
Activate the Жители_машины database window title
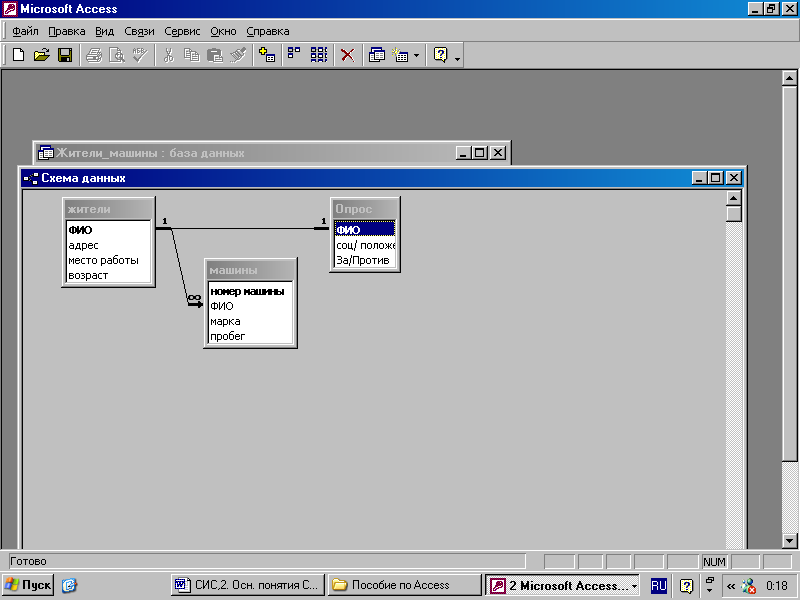click(x=150, y=153)
